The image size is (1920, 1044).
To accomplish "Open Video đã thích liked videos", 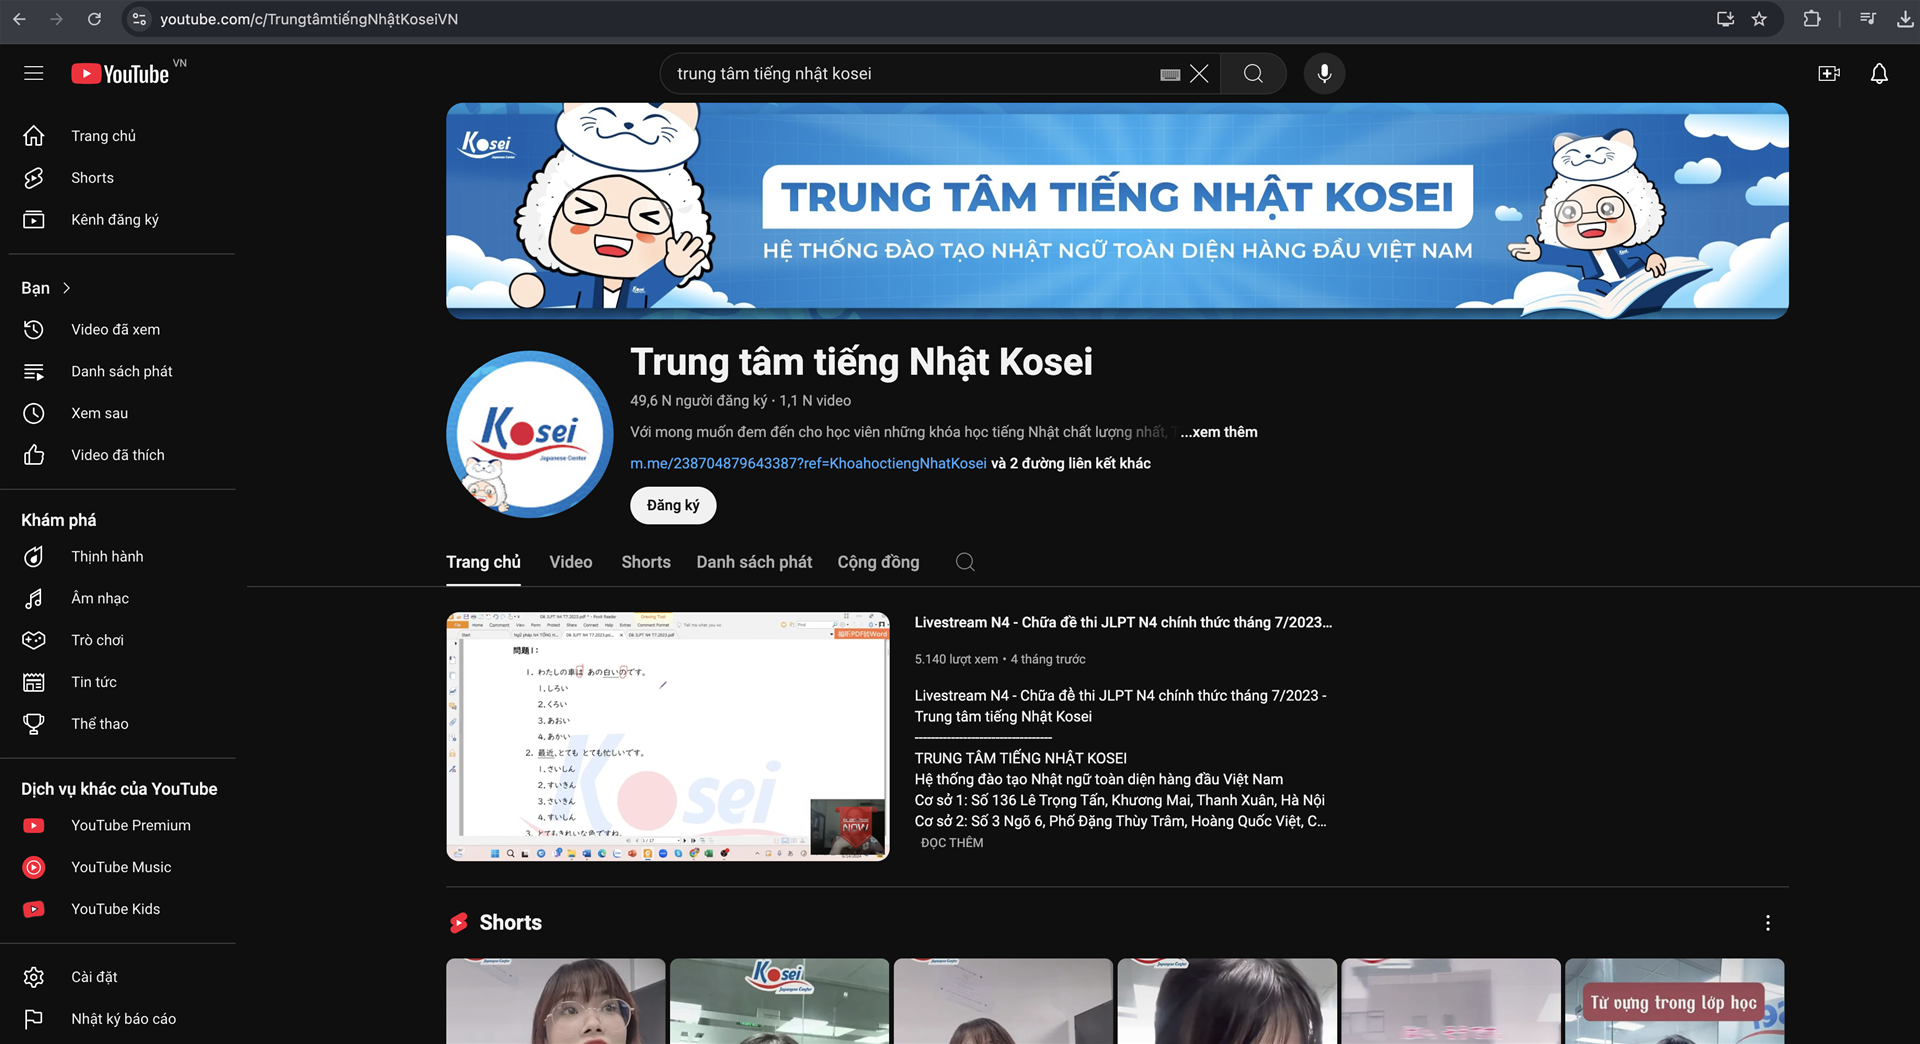I will tap(118, 456).
